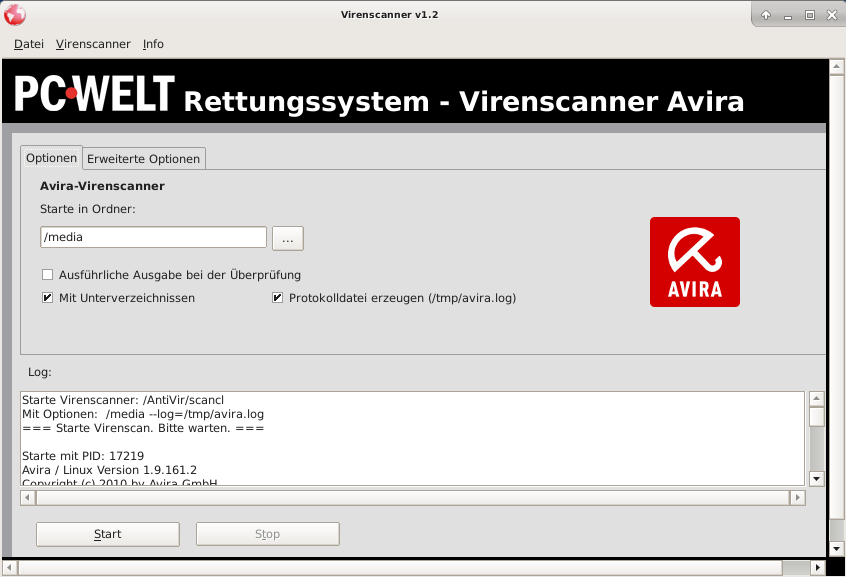Click the 'Virenscanner v1.2' window title

(390, 15)
